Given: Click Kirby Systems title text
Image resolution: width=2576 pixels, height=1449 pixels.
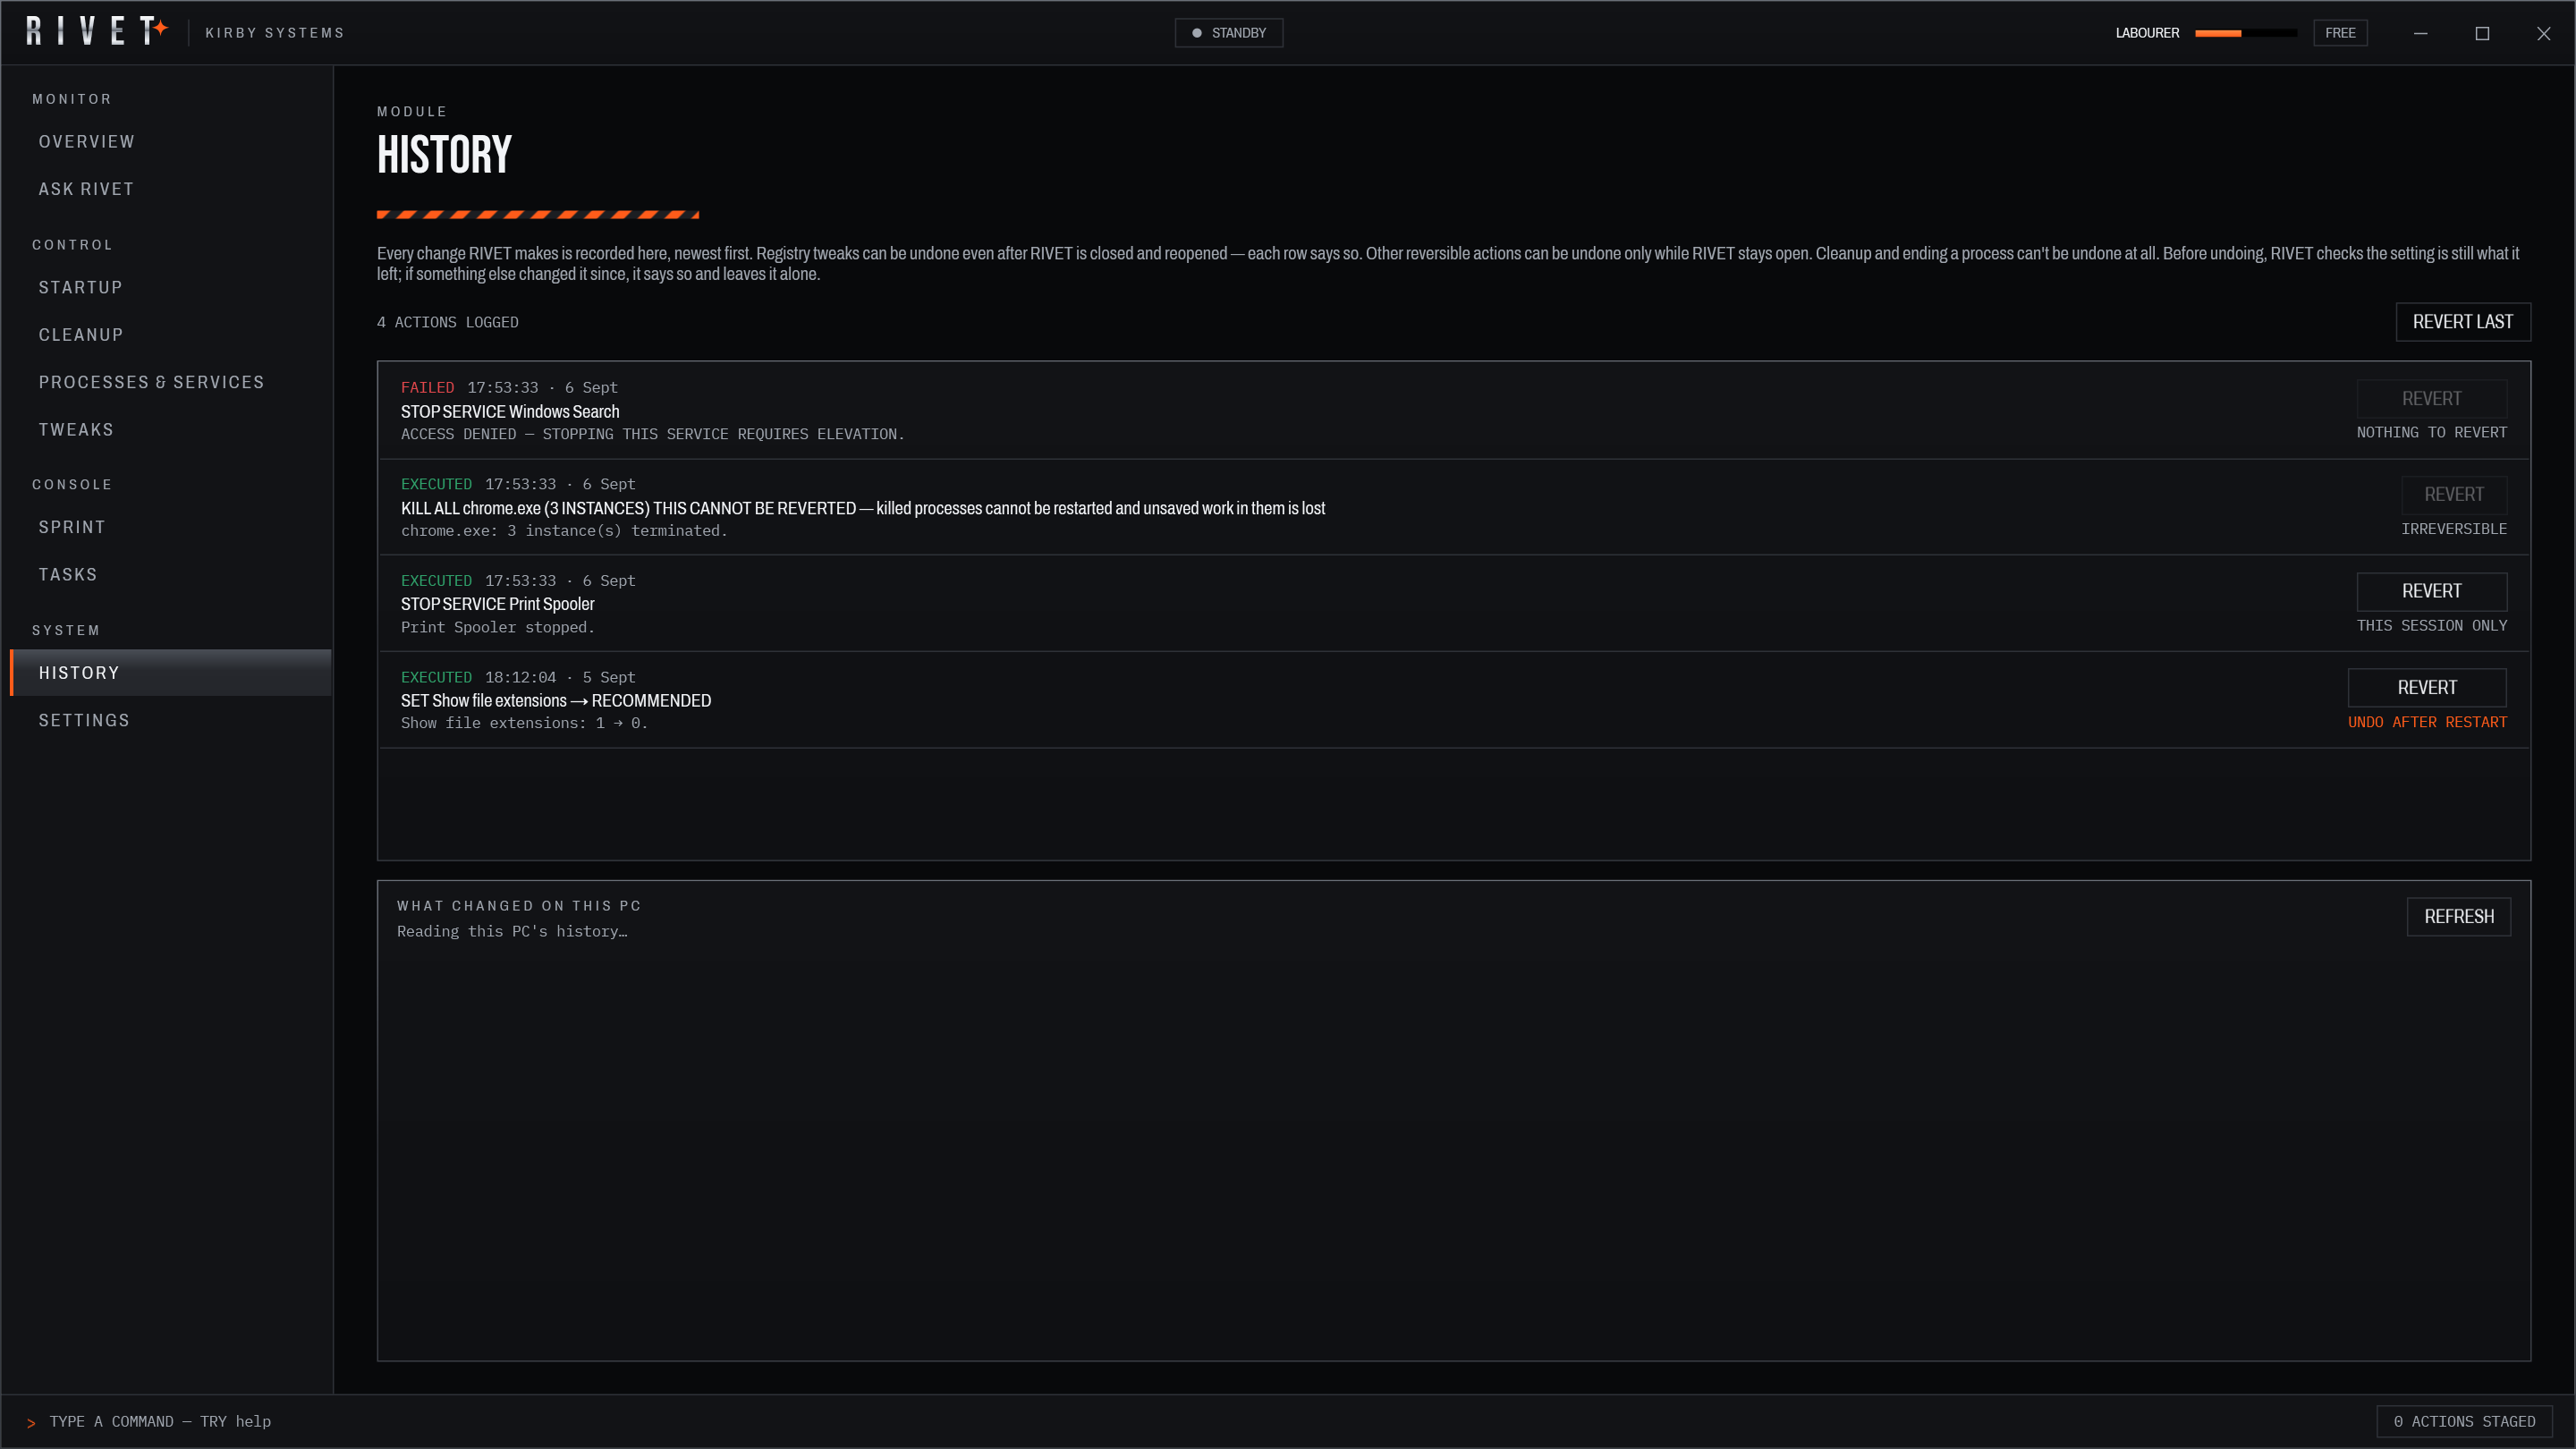Looking at the screenshot, I should [275, 33].
